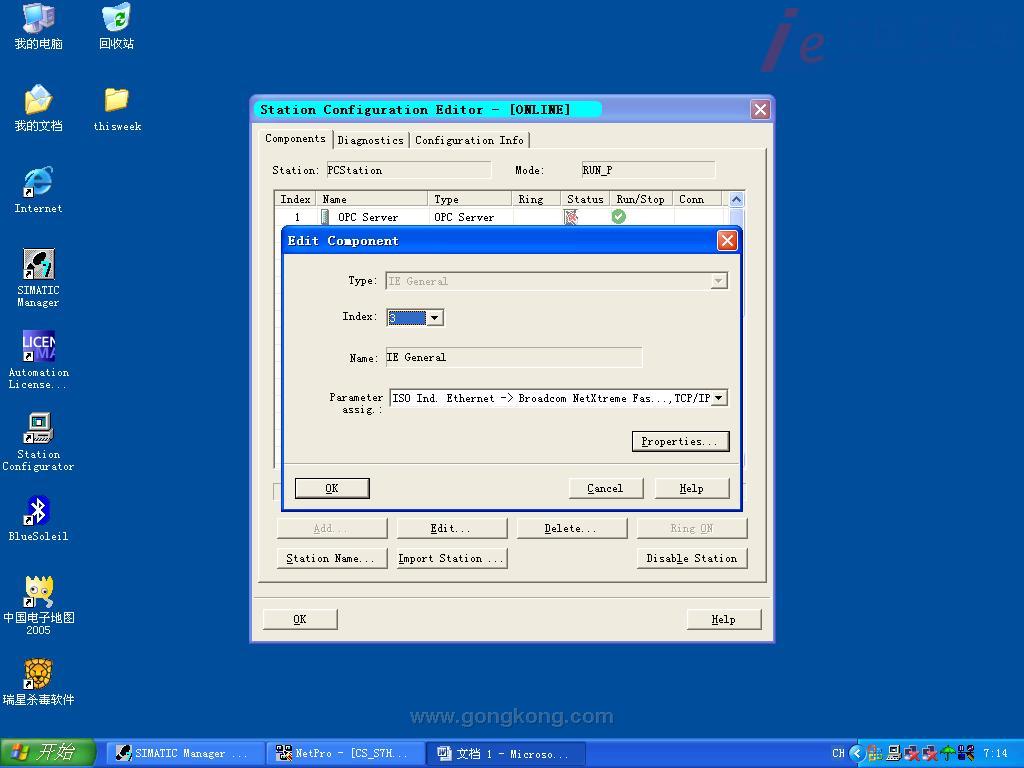This screenshot has width=1024, height=768.
Task: Click Help at the bottom of Station Configuration Editor
Action: coord(724,618)
